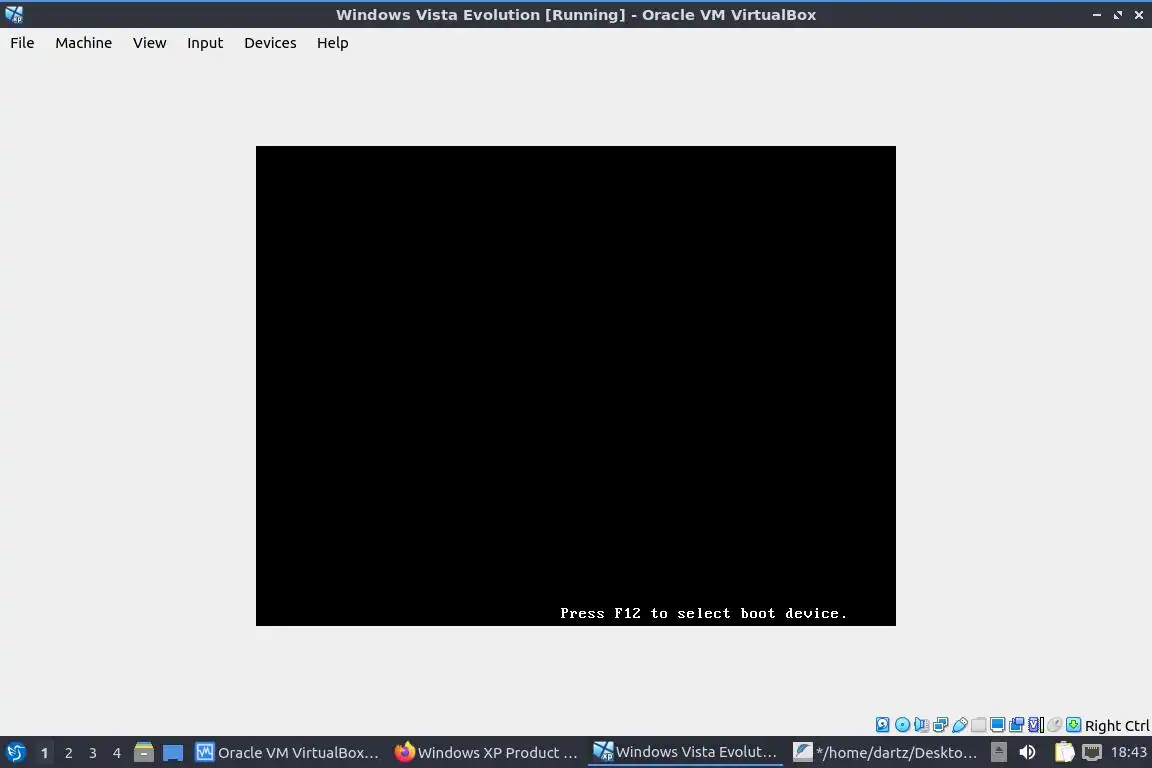Click the removable media eject tray icon
The width and height of the screenshot is (1152, 768).
998,753
